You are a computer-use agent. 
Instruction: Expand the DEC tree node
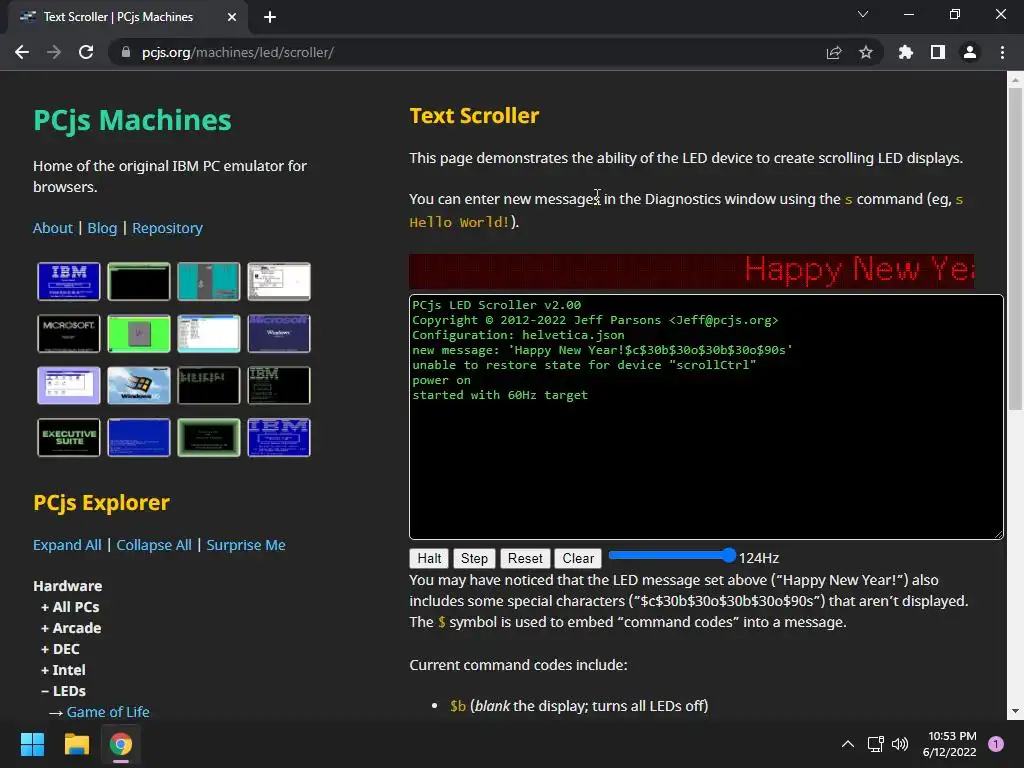tap(60, 648)
